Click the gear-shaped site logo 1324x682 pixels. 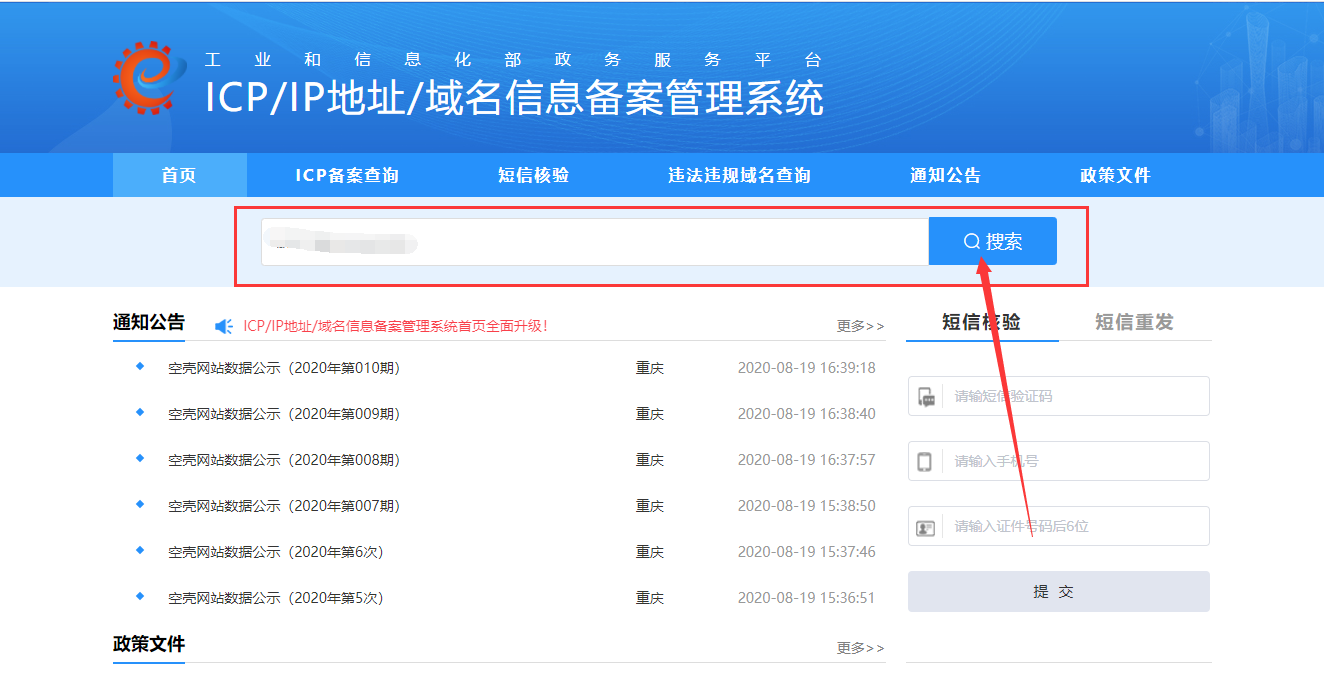(x=150, y=76)
